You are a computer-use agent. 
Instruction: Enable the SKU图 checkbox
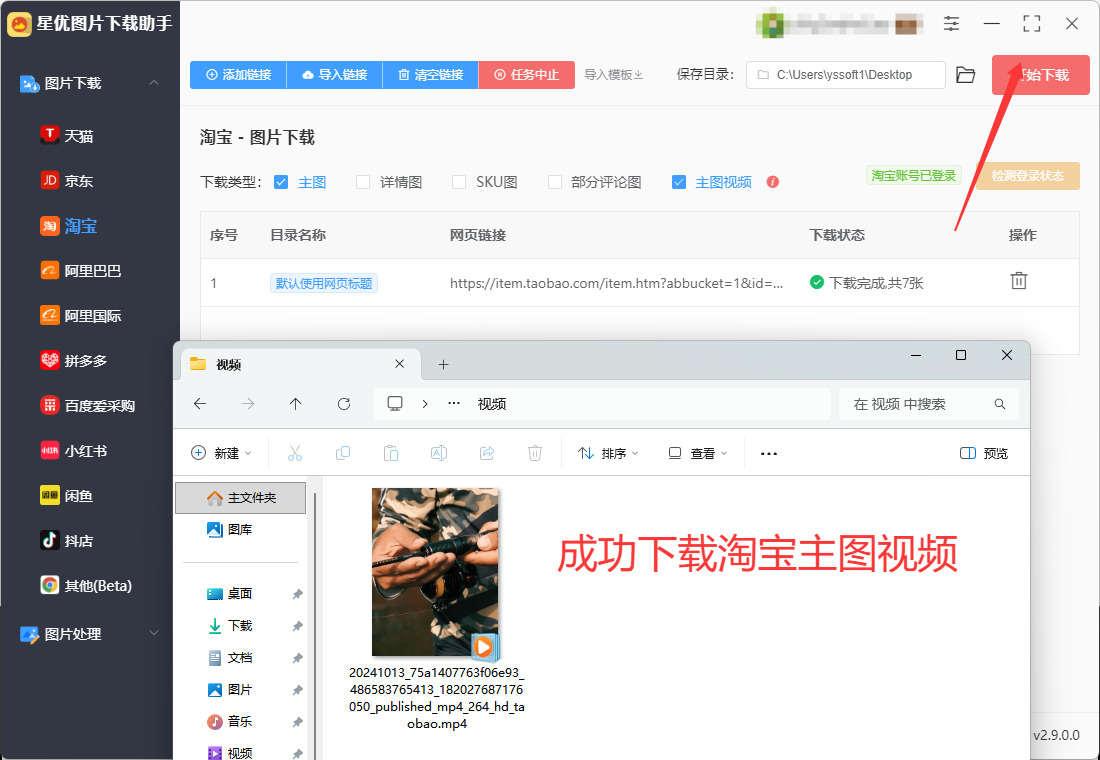459,182
